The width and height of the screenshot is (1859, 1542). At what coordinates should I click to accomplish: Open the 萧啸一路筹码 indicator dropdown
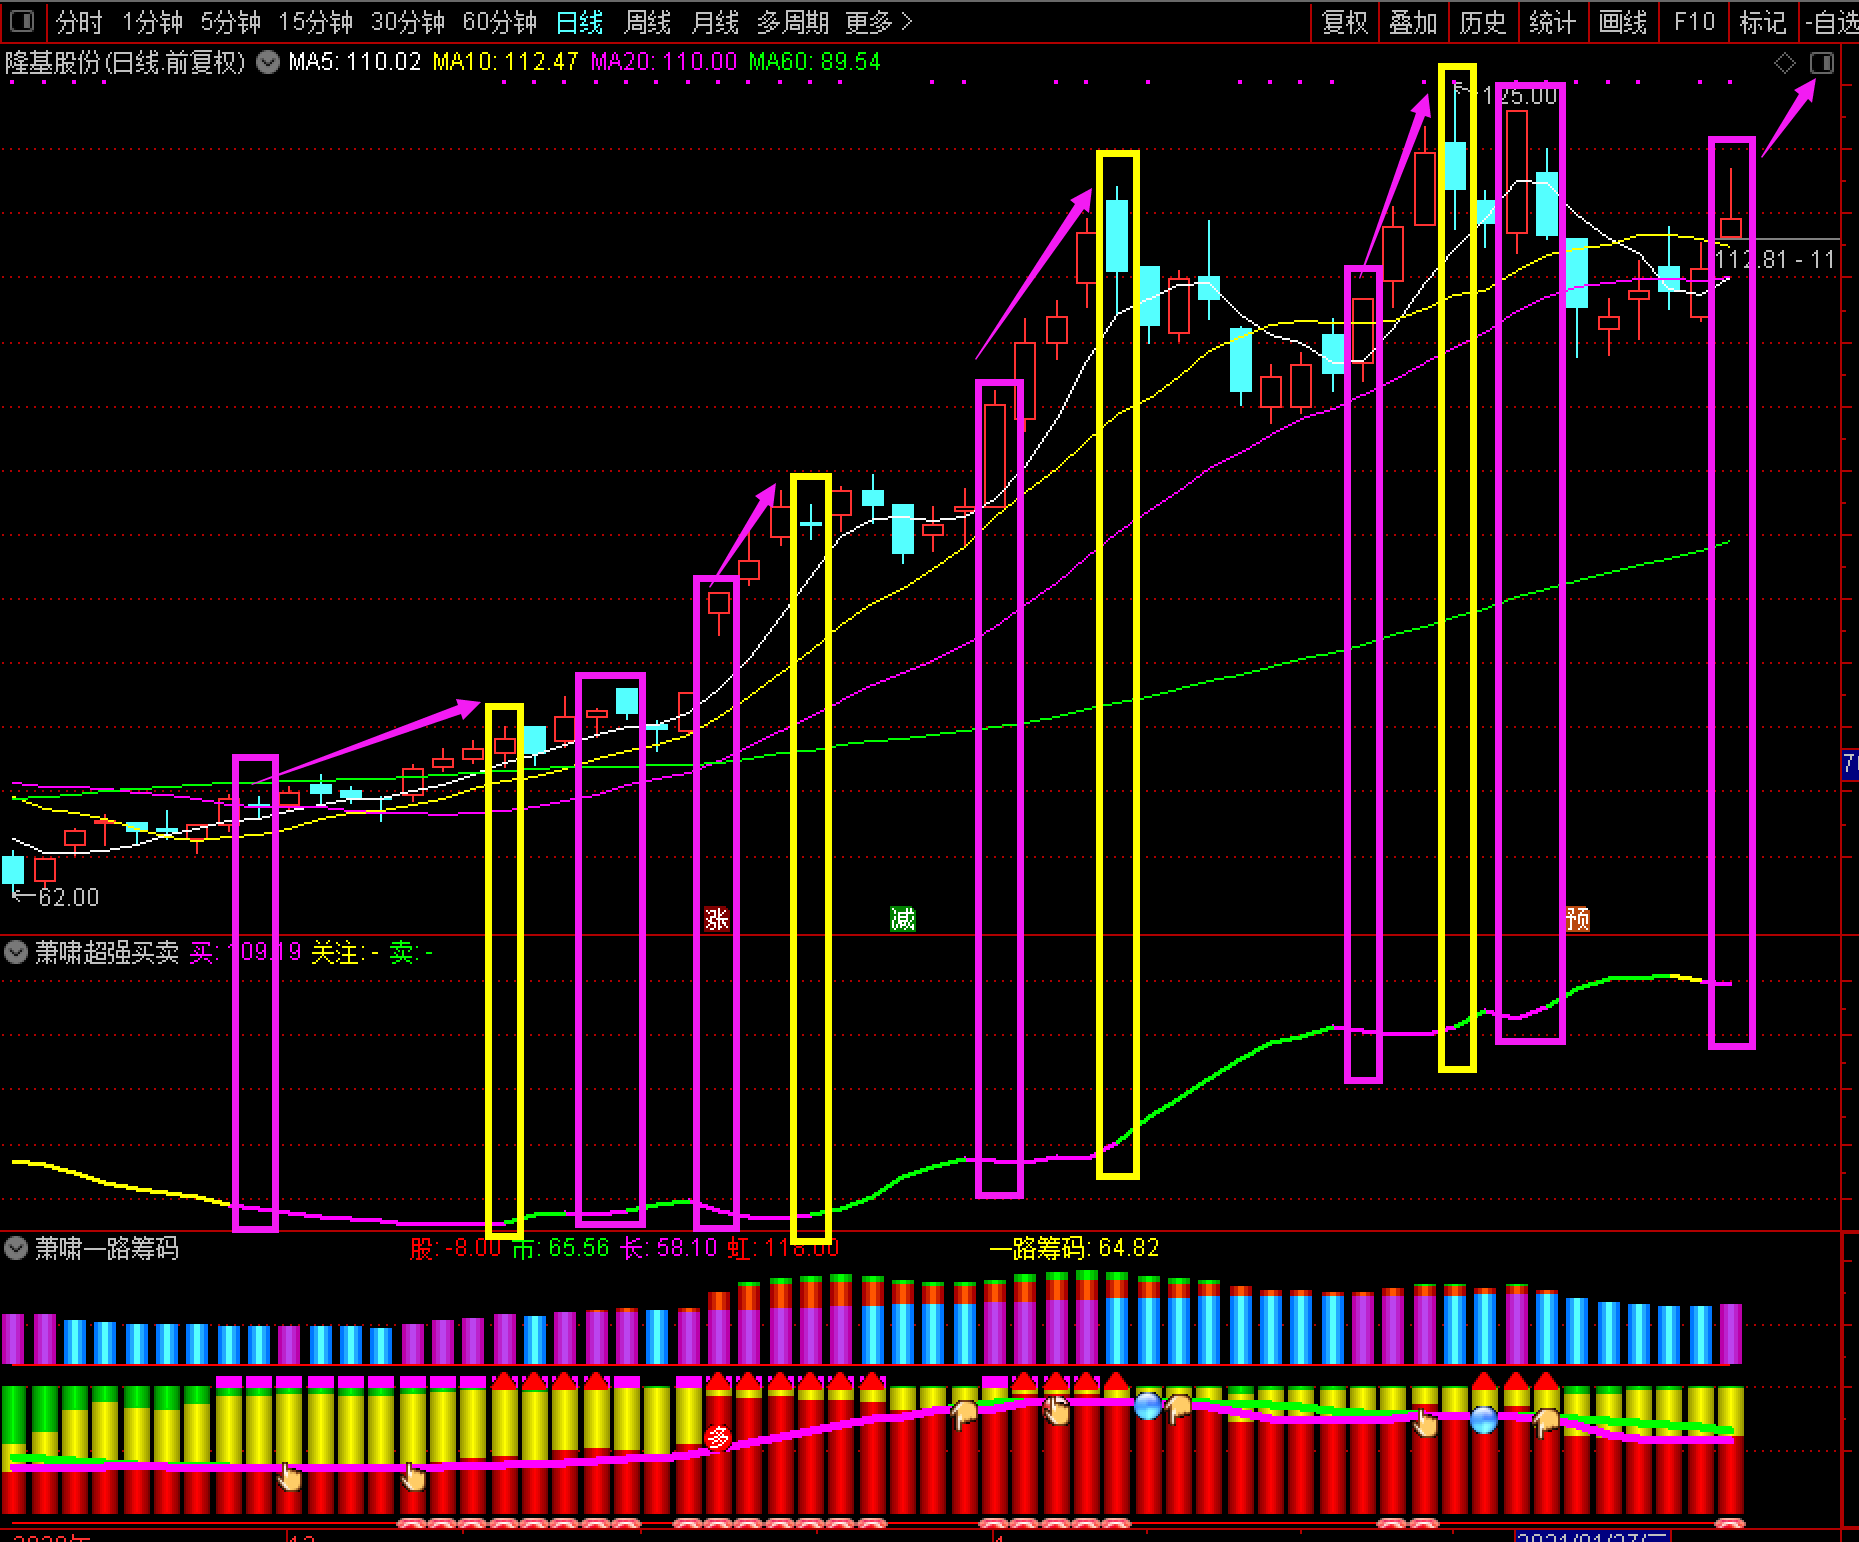(16, 1248)
